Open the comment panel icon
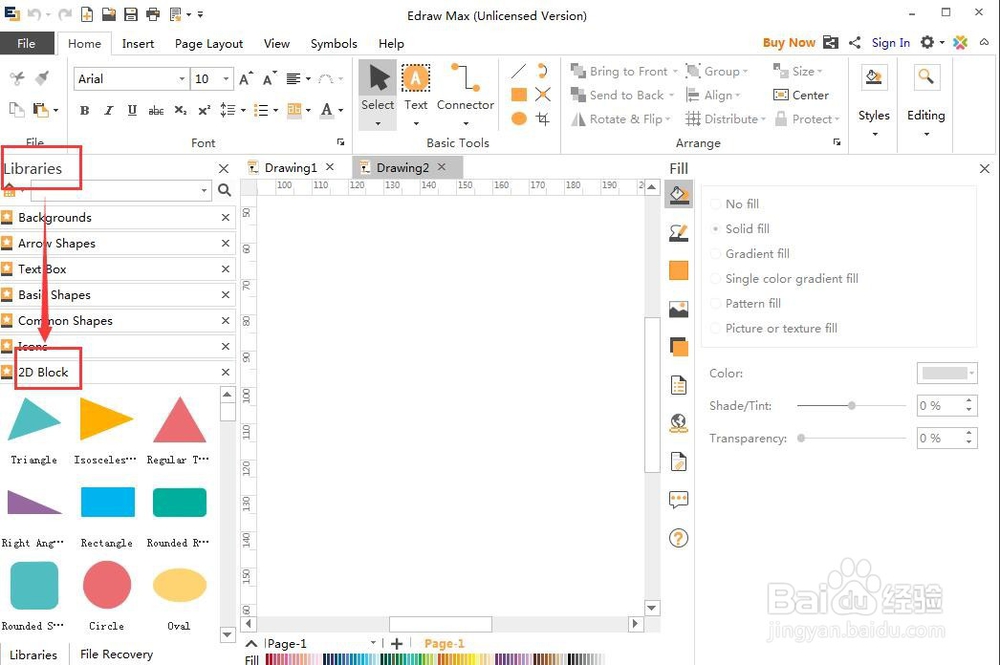Image resolution: width=1000 pixels, height=665 pixels. click(x=679, y=499)
